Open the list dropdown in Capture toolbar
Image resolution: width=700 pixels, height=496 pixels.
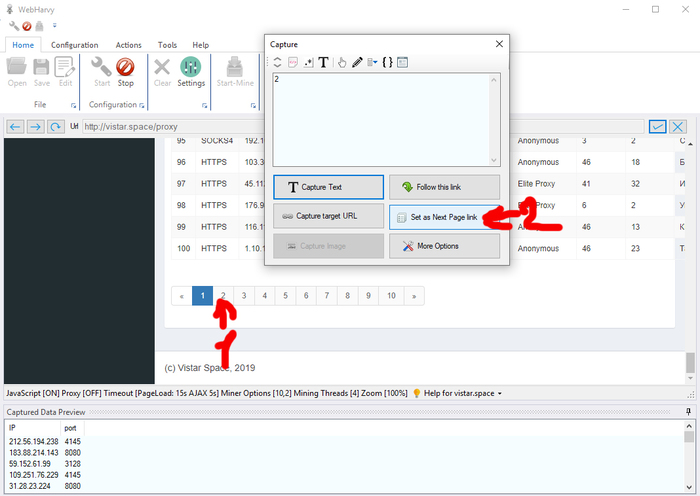point(373,62)
